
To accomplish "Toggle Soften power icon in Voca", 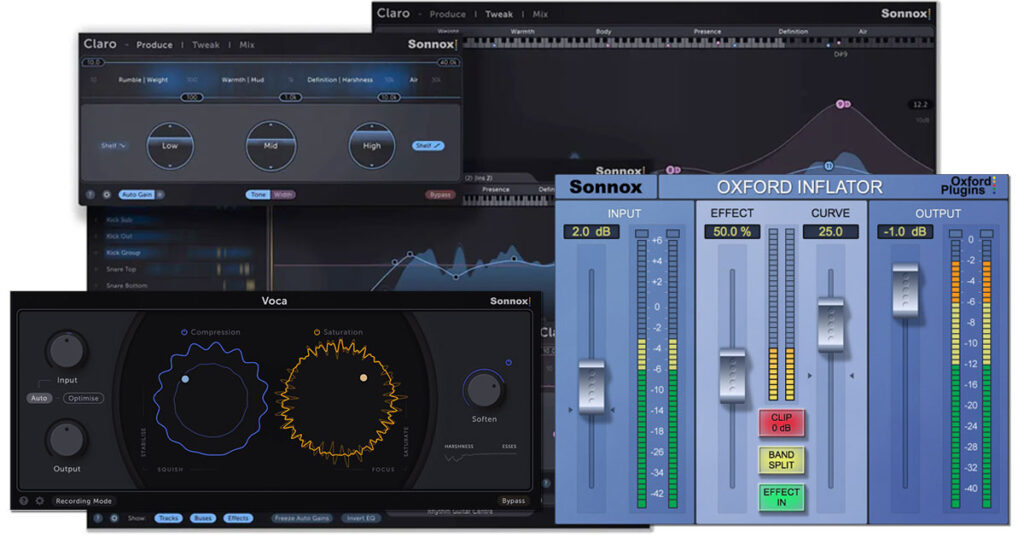I will (x=509, y=362).
